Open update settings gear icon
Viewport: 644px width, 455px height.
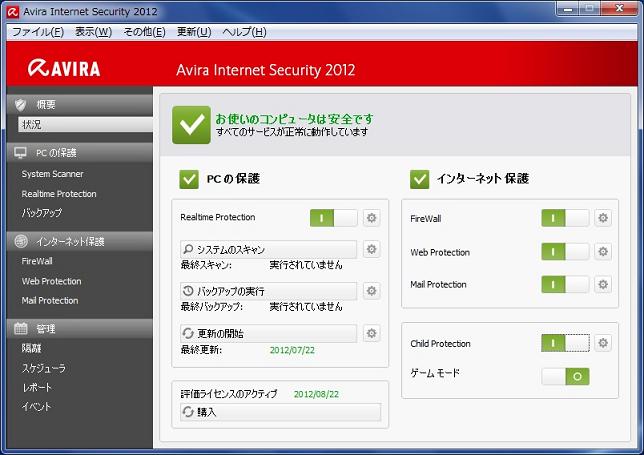point(371,333)
